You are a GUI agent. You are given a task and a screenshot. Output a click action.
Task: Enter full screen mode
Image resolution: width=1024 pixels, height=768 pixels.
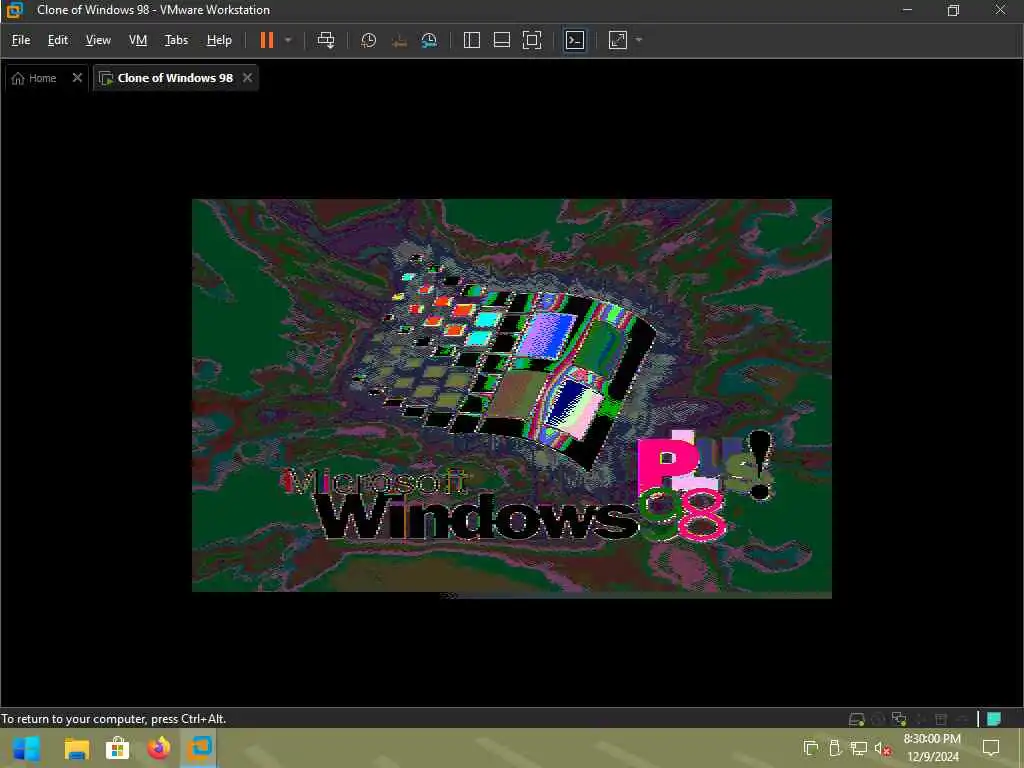[532, 40]
